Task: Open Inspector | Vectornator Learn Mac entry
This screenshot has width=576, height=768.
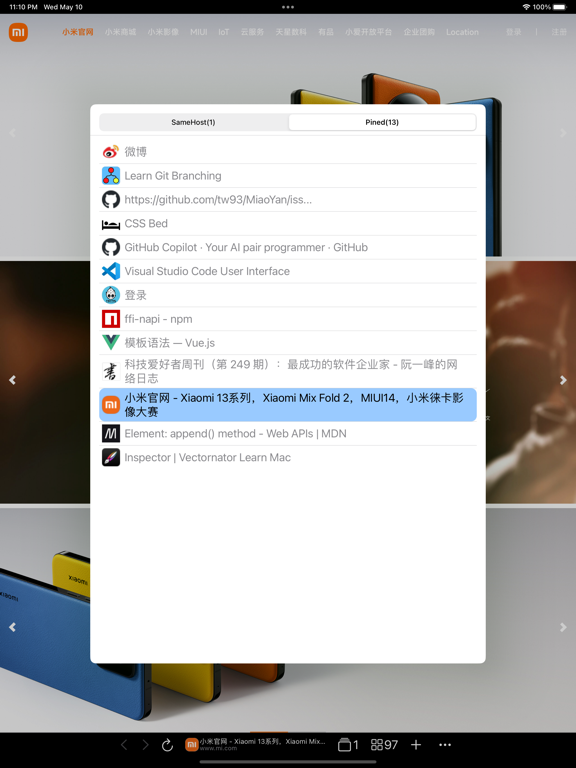Action: click(288, 457)
